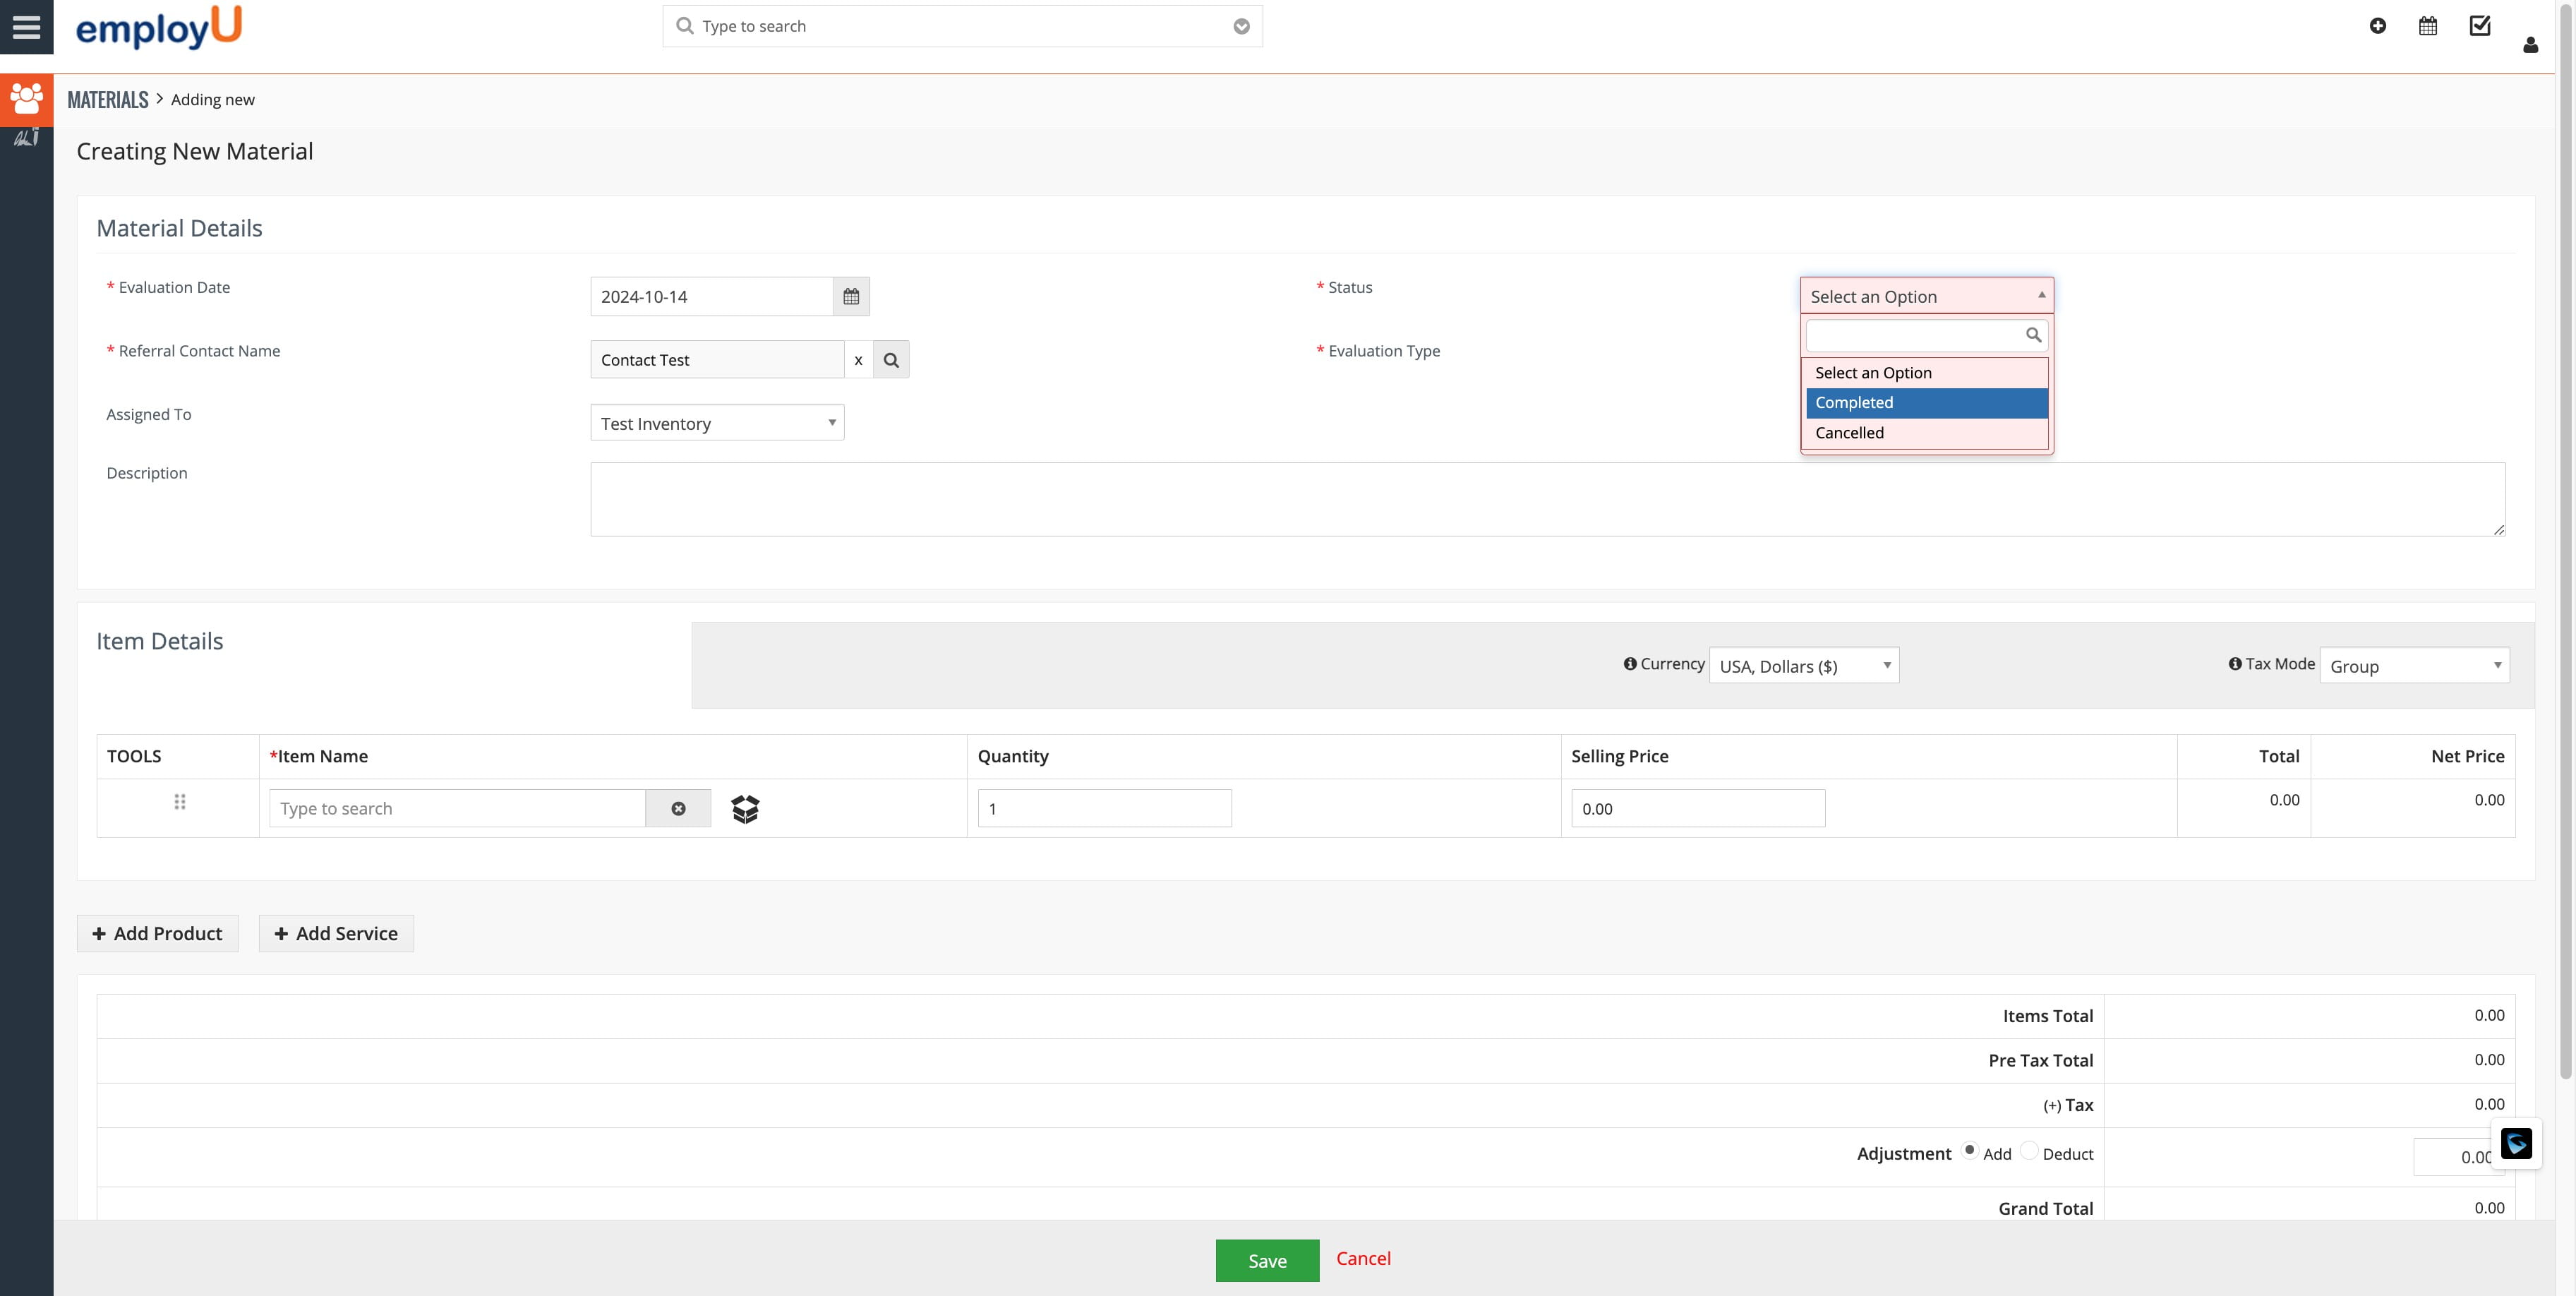This screenshot has height=1296, width=2576.
Task: Choose Completed status option
Action: [x=1926, y=402]
